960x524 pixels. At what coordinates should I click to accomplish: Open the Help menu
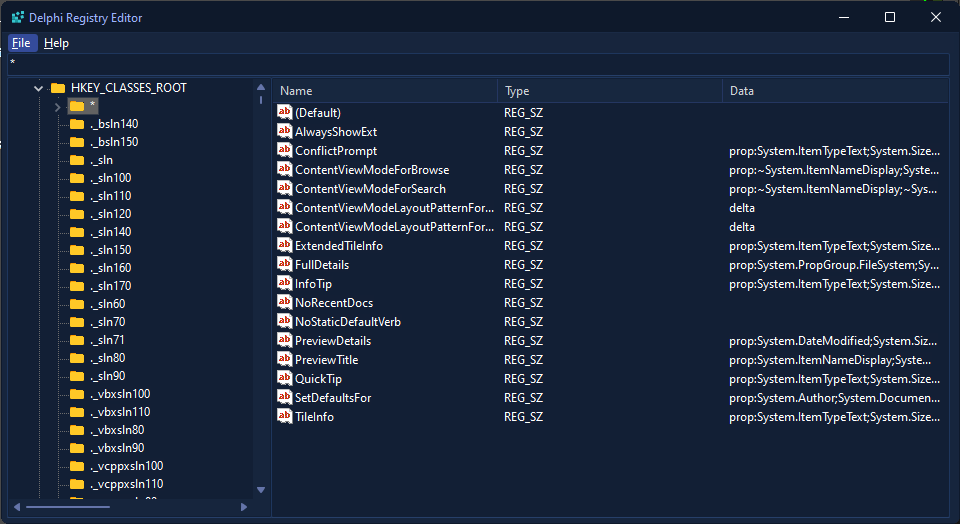(56, 43)
